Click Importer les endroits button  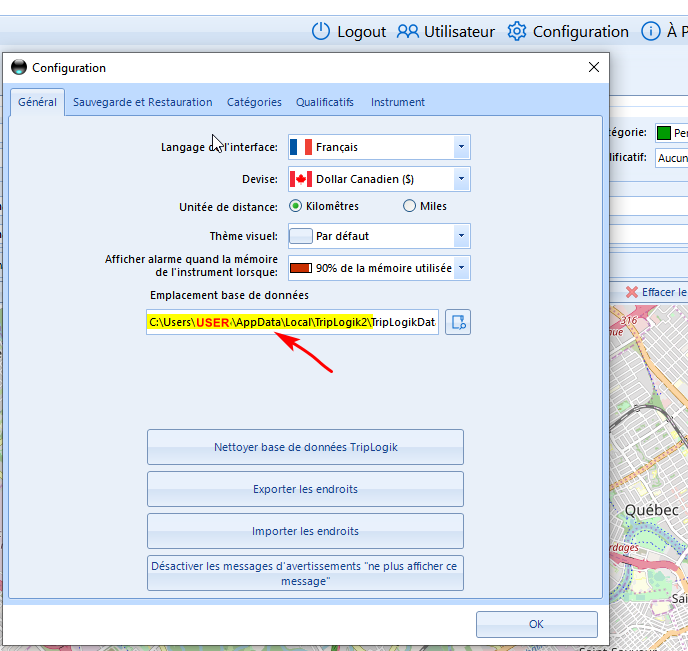pyautogui.click(x=305, y=531)
